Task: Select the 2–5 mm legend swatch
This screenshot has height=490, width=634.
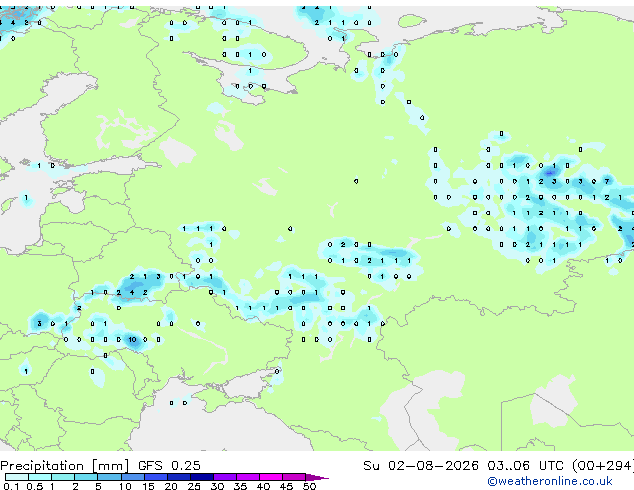Action: [x=86, y=477]
